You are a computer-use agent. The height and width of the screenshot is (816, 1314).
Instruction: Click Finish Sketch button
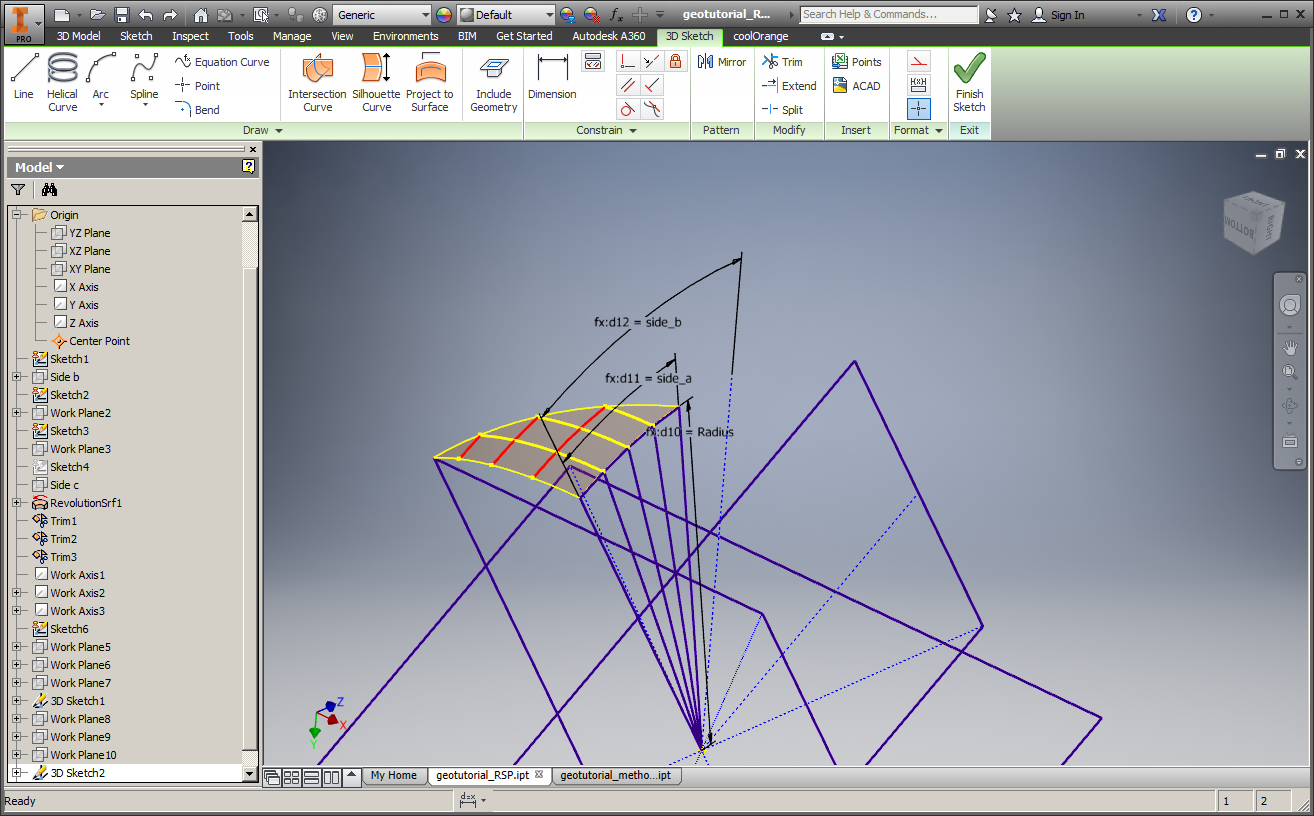[969, 82]
